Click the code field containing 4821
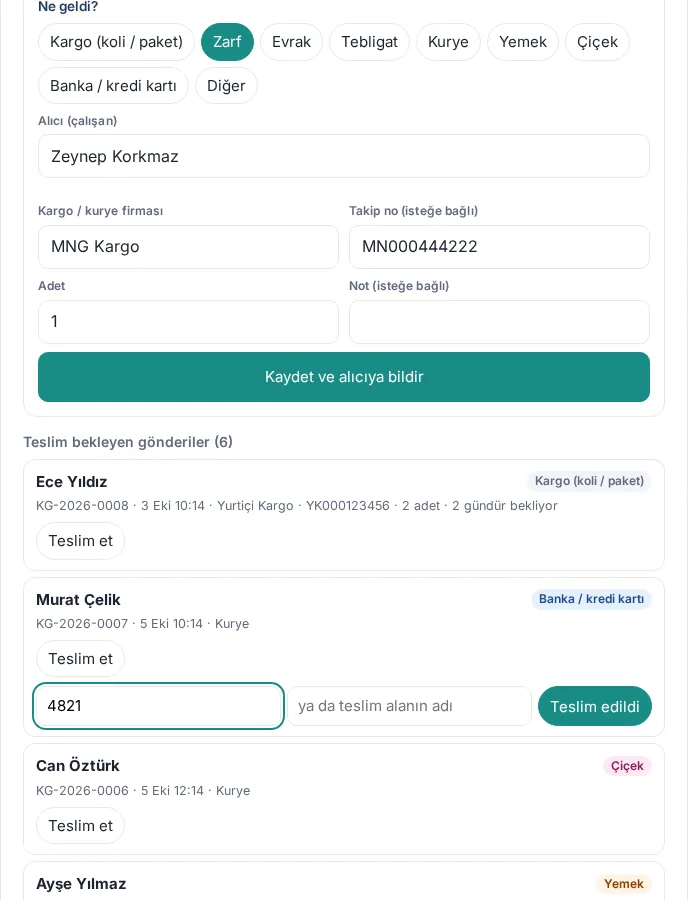The width and height of the screenshot is (688, 900). pyautogui.click(x=158, y=706)
